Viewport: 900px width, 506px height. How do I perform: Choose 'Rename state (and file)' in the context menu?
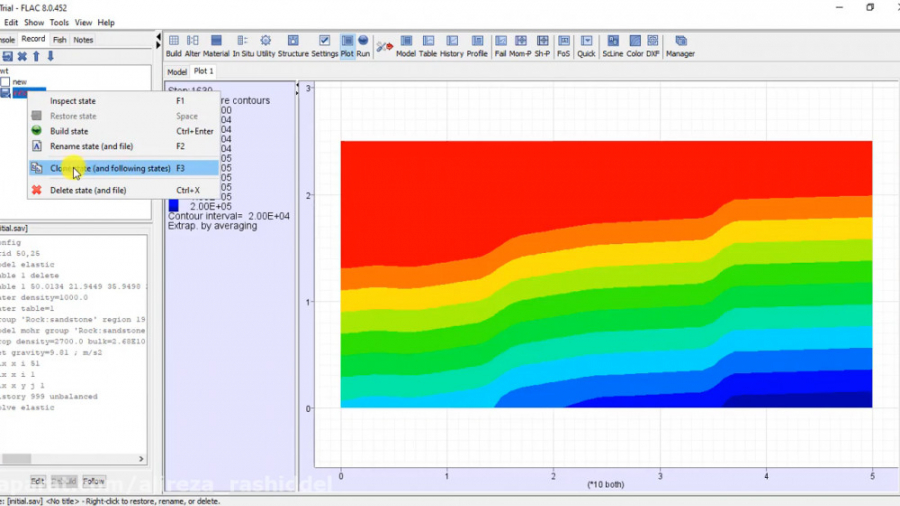tap(91, 146)
